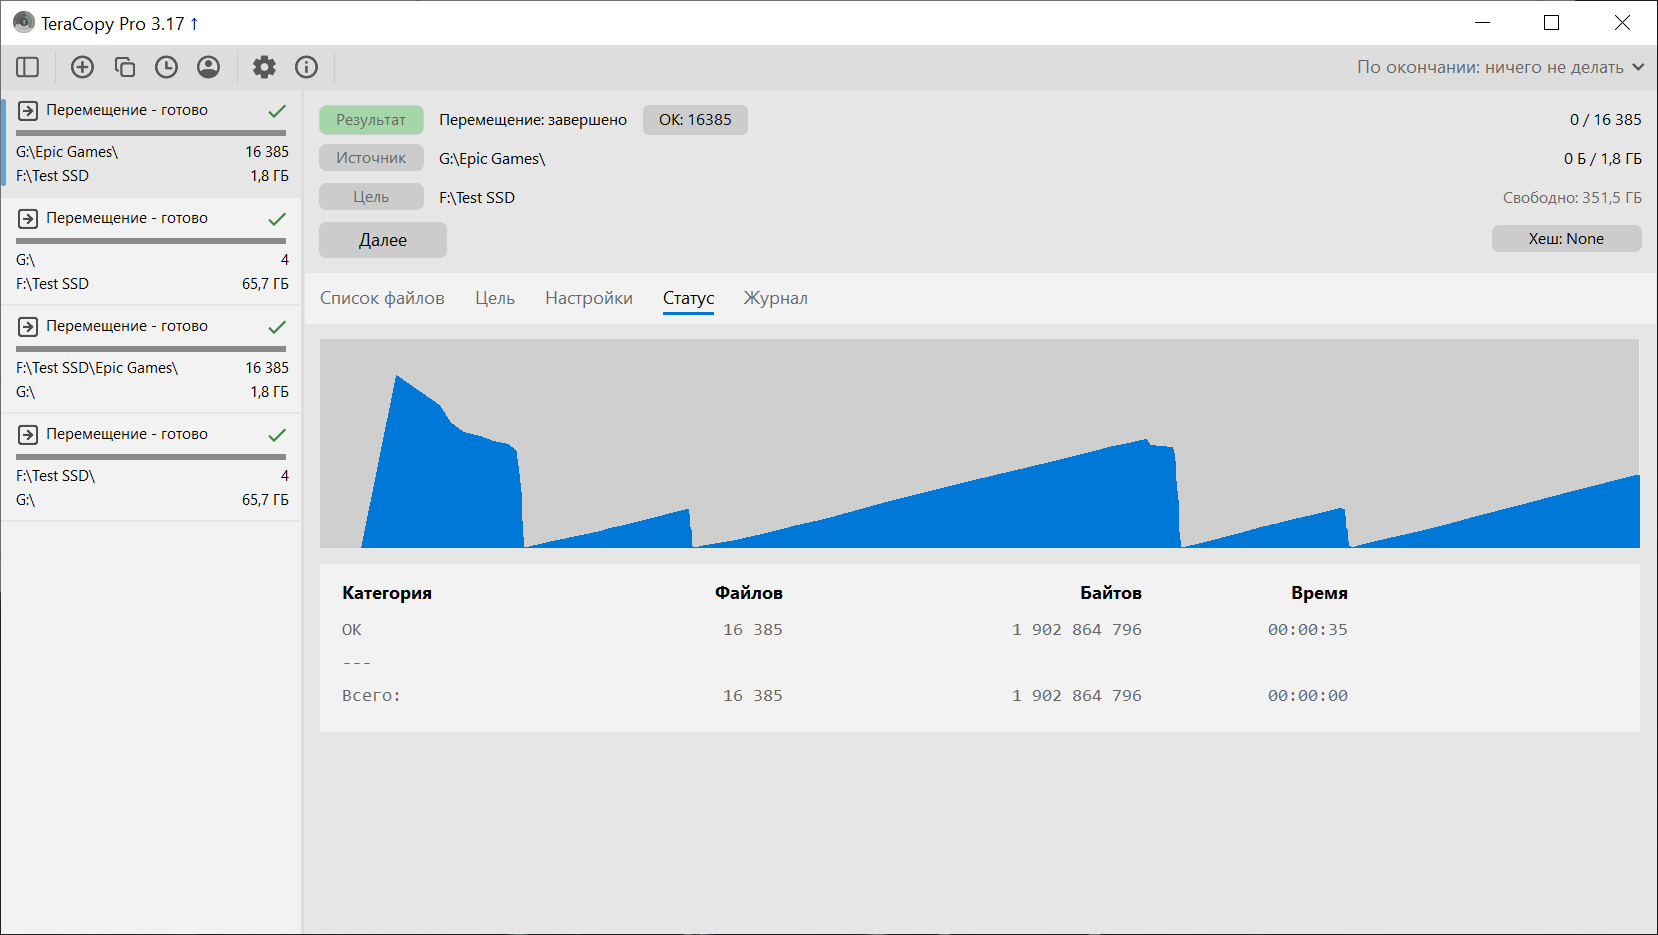Click the copy files icon in toolbar
Image resolution: width=1658 pixels, height=935 pixels.
click(x=124, y=67)
